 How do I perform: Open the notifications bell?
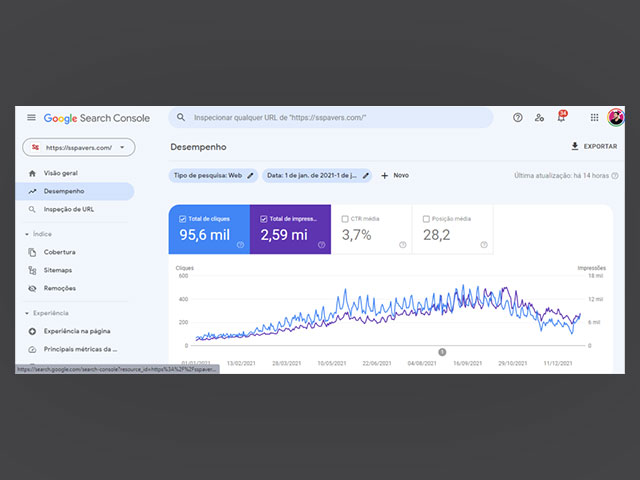tap(561, 118)
